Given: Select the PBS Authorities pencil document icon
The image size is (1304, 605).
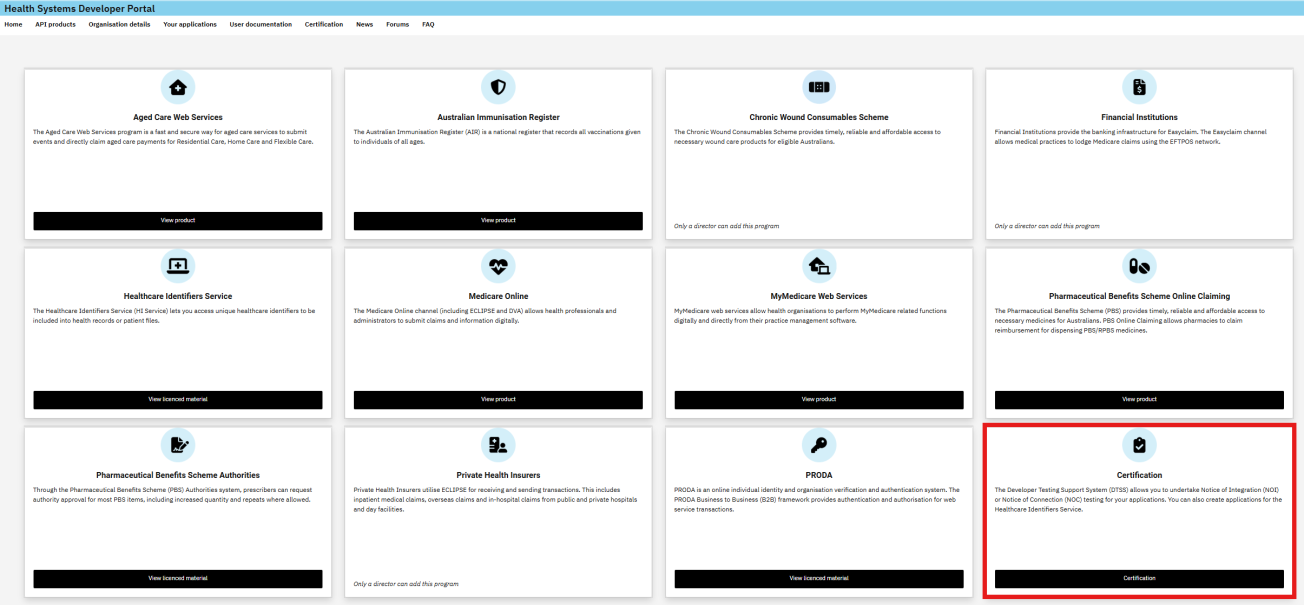Looking at the screenshot, I should tap(178, 445).
